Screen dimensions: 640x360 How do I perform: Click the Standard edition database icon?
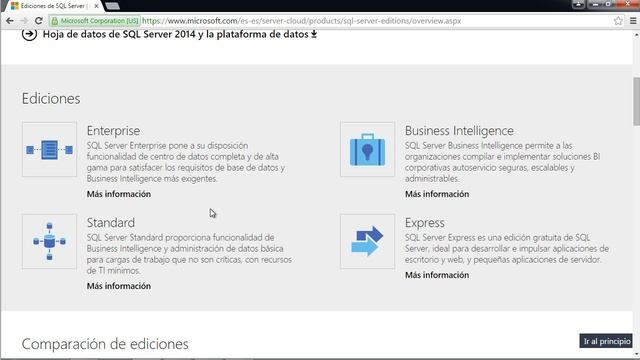[49, 242]
